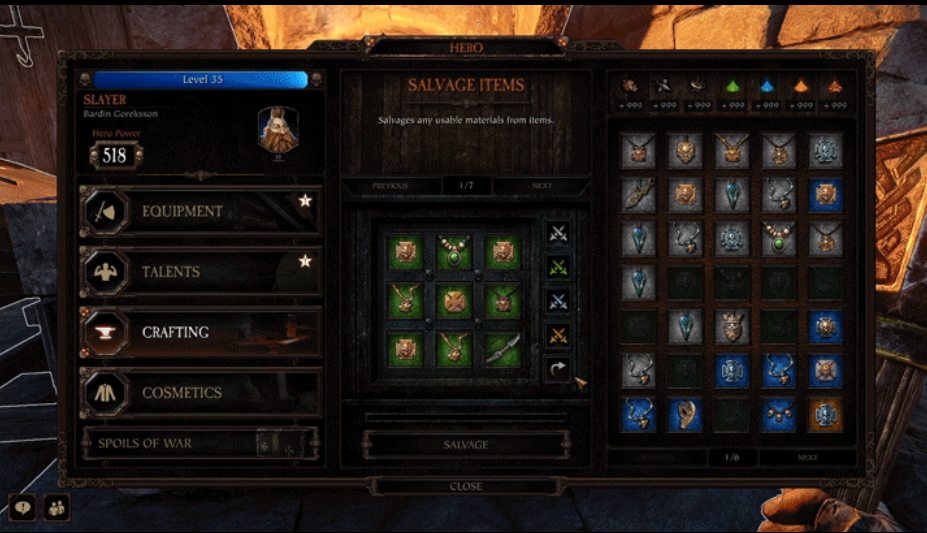Select the orange charm in inventory grid
Screen dimensions: 927x533
825,415
